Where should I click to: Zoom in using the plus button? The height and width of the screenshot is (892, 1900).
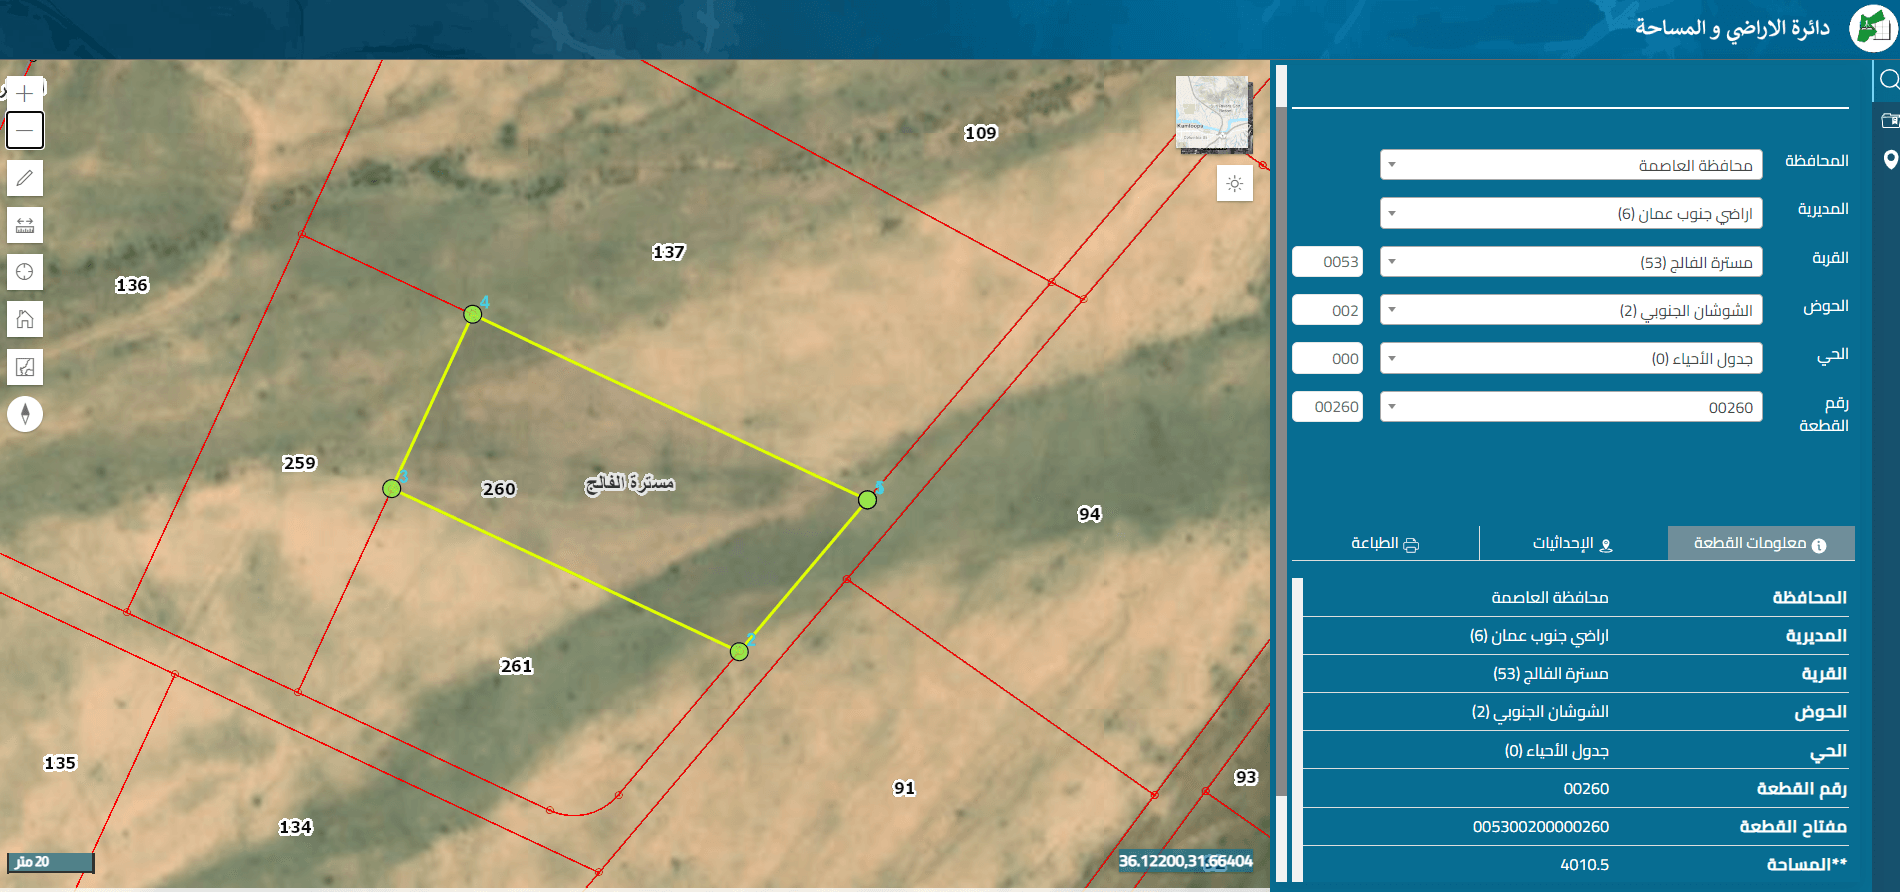click(25, 94)
